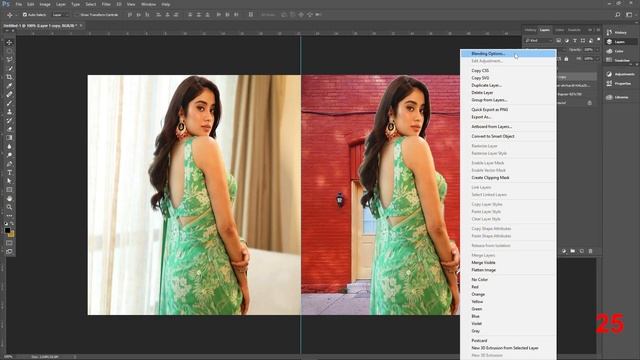
Task: Select the Dodge tool
Action: (9, 155)
